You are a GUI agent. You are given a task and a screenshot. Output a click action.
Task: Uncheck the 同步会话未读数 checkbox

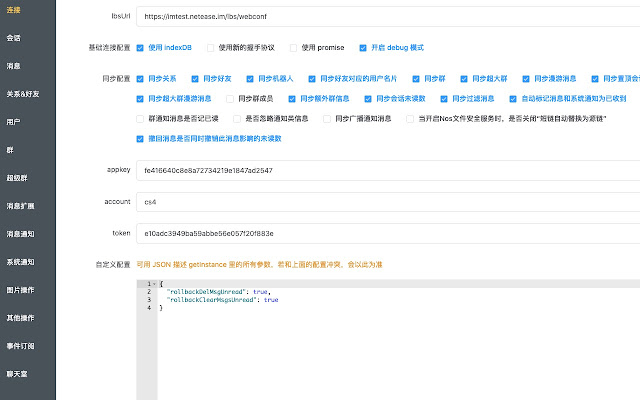pos(368,99)
